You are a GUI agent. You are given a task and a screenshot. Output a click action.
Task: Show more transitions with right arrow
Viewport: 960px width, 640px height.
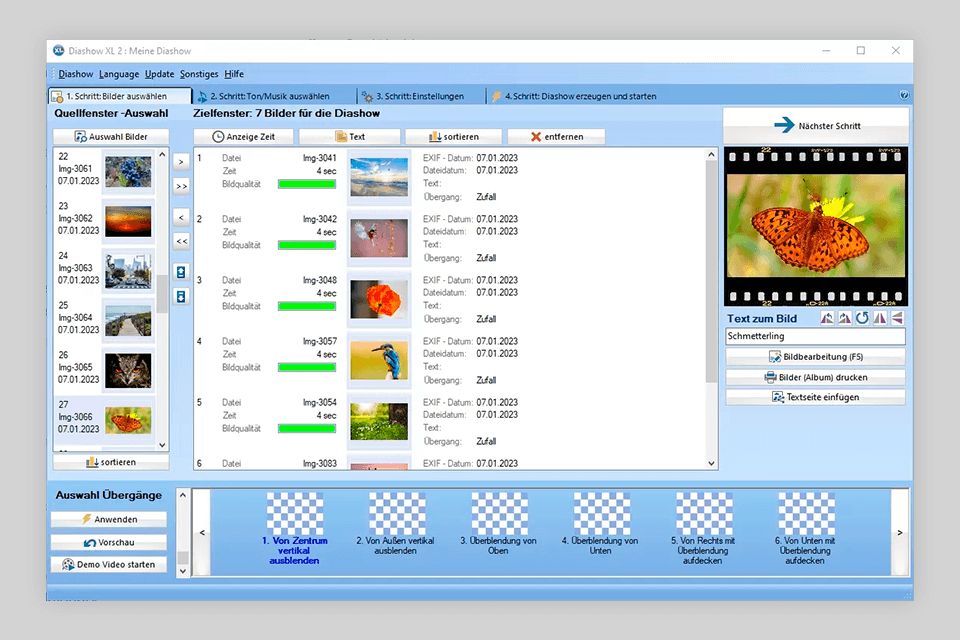pyautogui.click(x=899, y=532)
